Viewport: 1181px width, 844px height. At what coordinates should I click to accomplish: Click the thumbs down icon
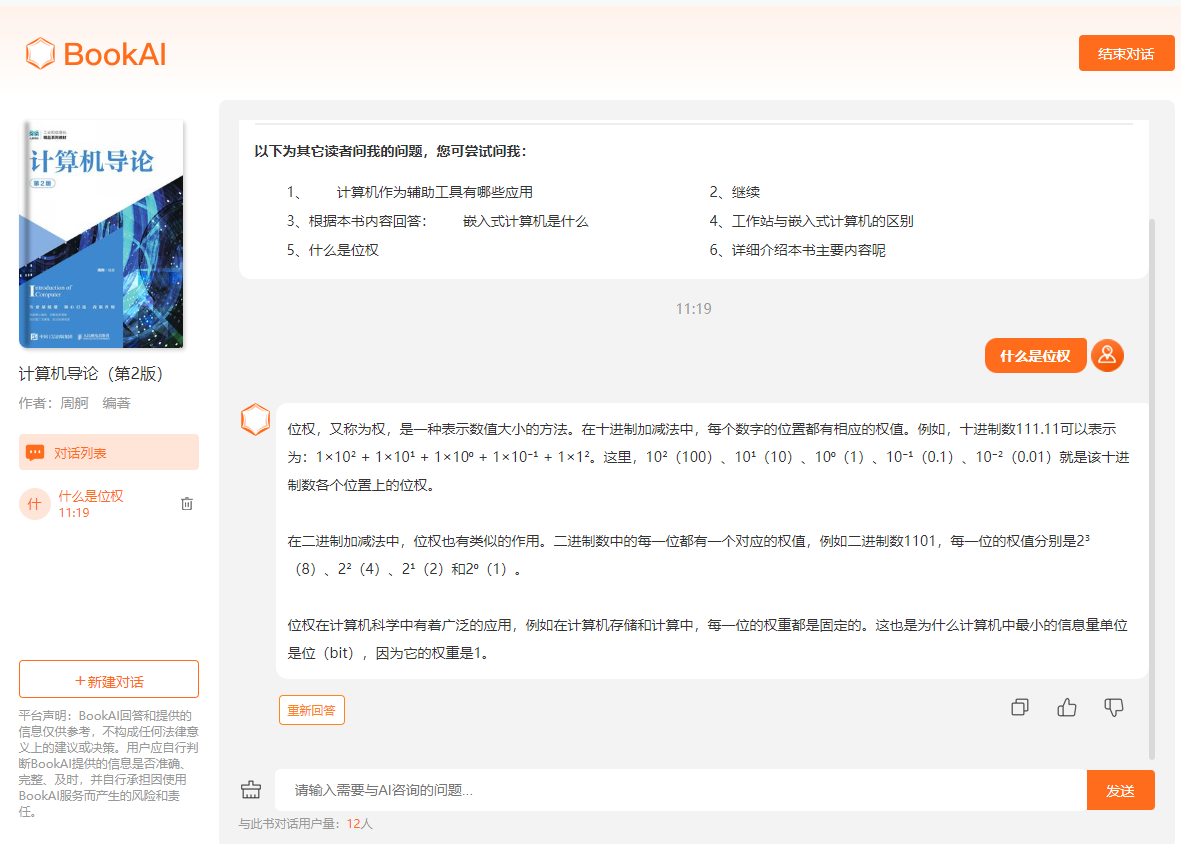tap(1113, 708)
